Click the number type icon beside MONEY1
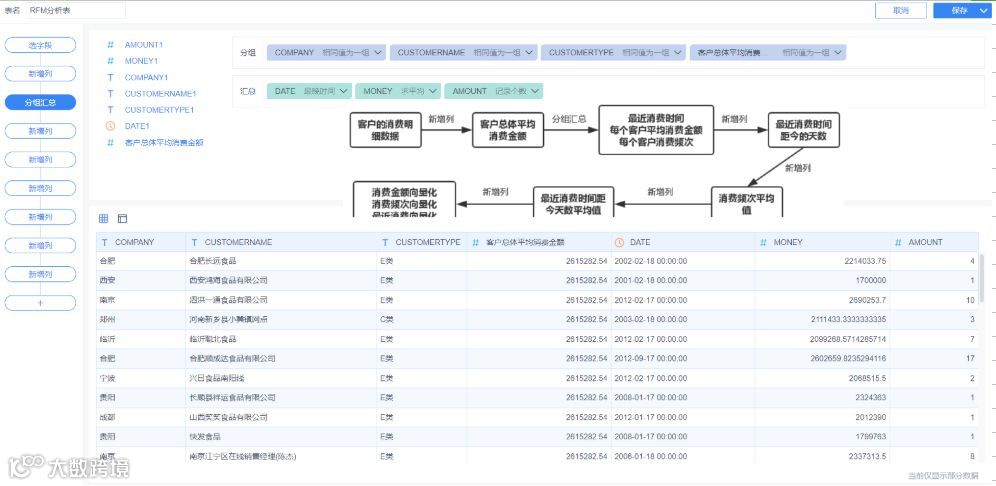Viewport: 996px width, 486px height. [x=111, y=61]
